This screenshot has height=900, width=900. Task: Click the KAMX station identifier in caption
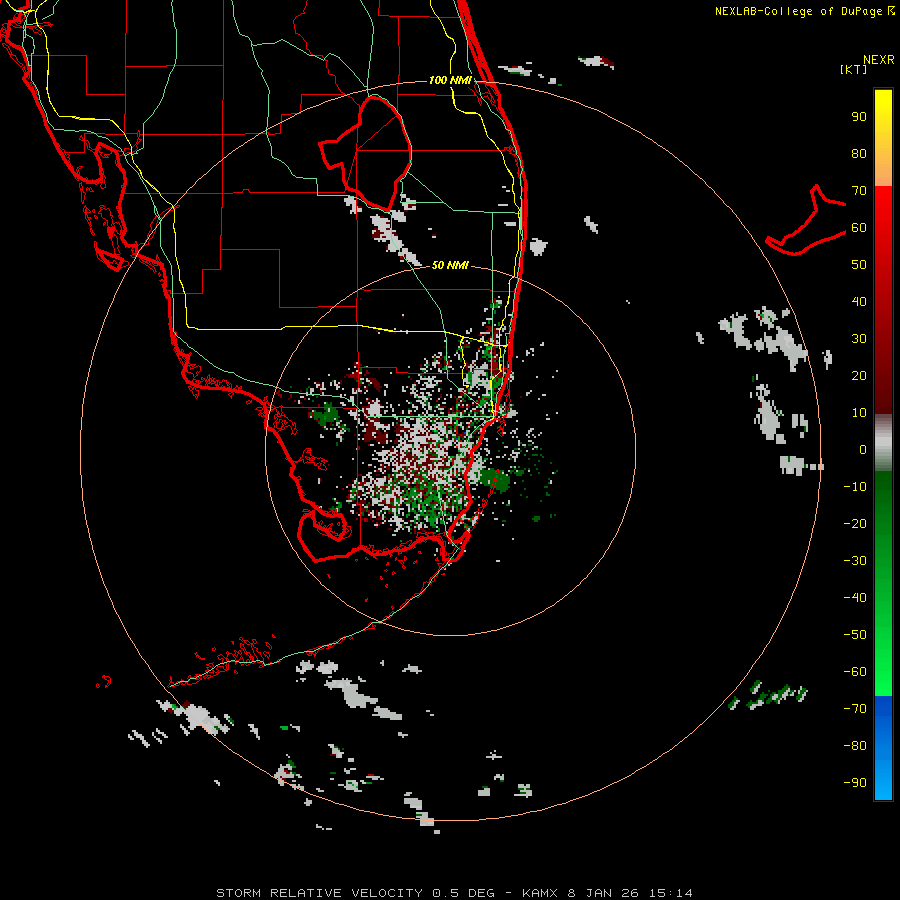(x=540, y=893)
